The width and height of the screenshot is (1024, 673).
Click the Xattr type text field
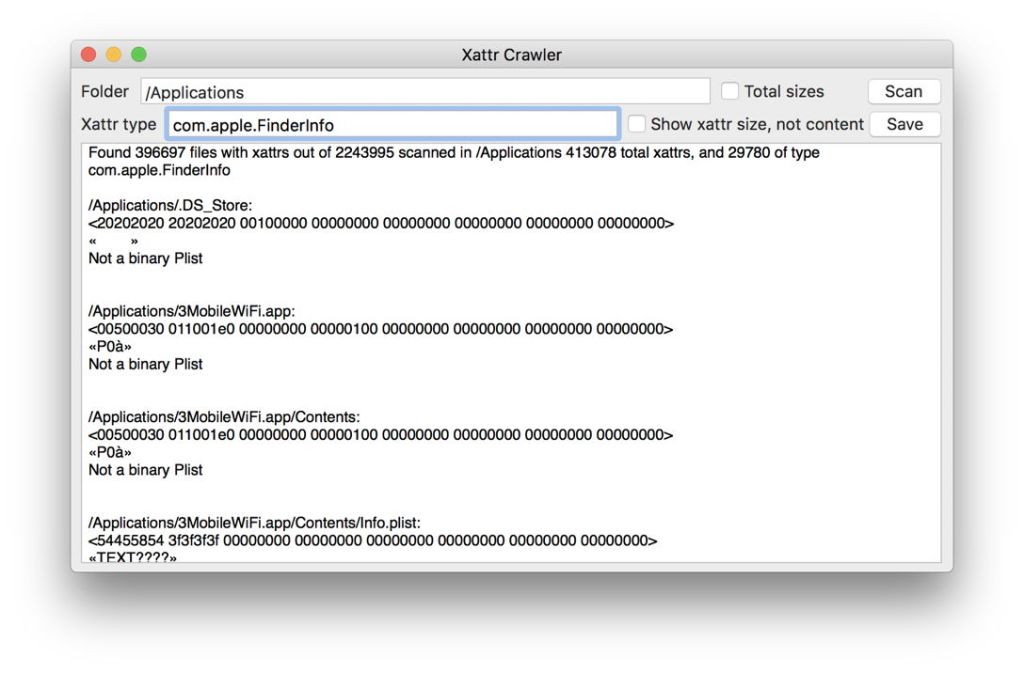(392, 125)
